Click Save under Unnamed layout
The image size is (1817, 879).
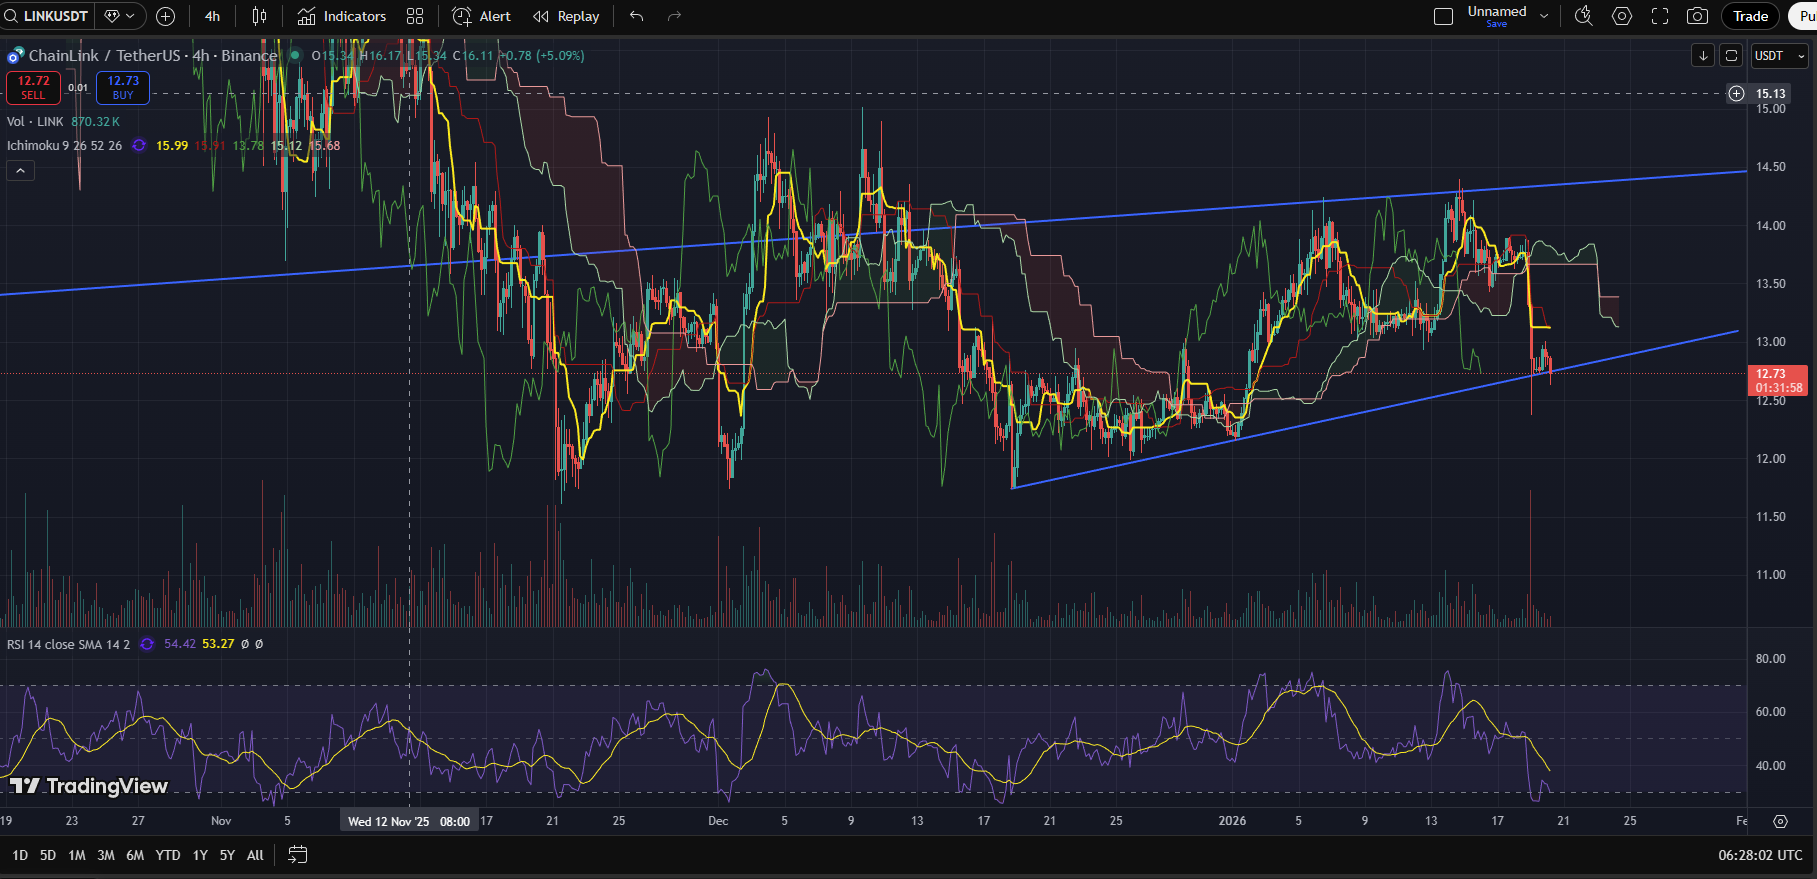click(x=1497, y=24)
